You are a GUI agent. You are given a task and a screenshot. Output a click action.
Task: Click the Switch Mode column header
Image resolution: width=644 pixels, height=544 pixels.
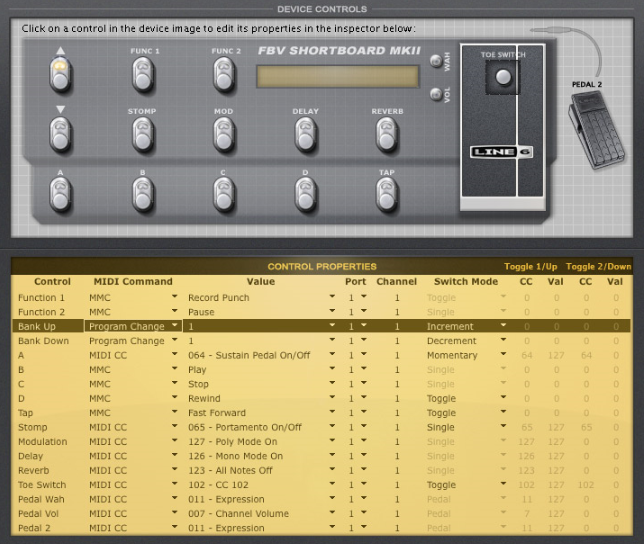(x=466, y=282)
